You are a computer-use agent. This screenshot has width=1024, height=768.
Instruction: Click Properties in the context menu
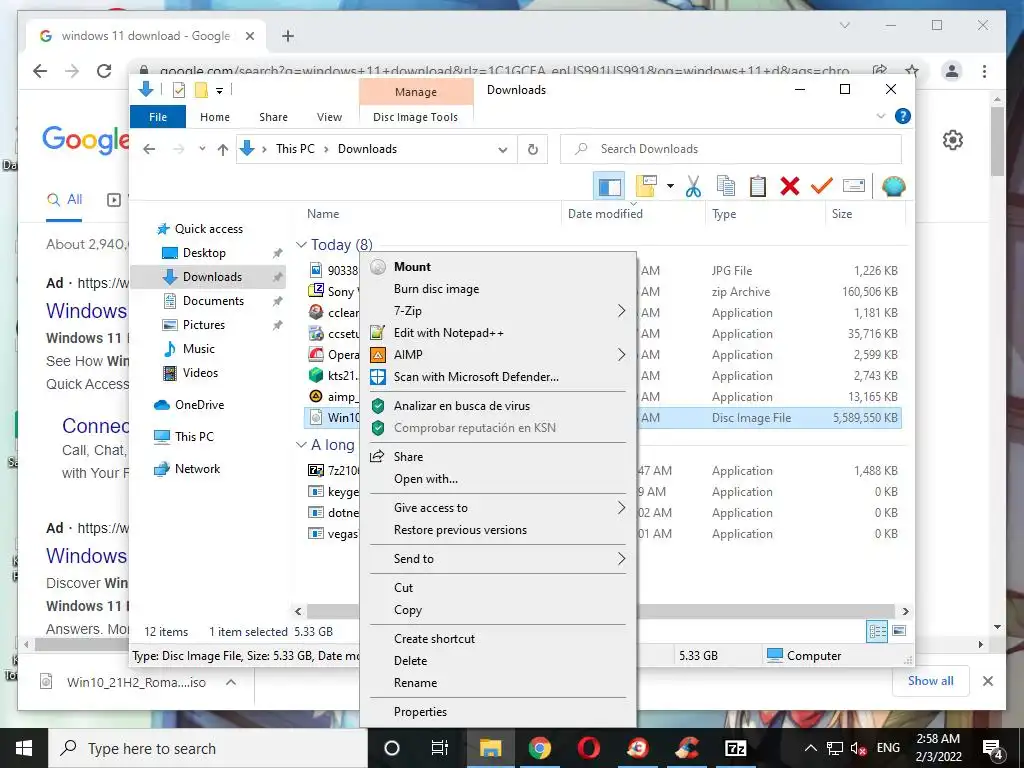(x=497, y=712)
